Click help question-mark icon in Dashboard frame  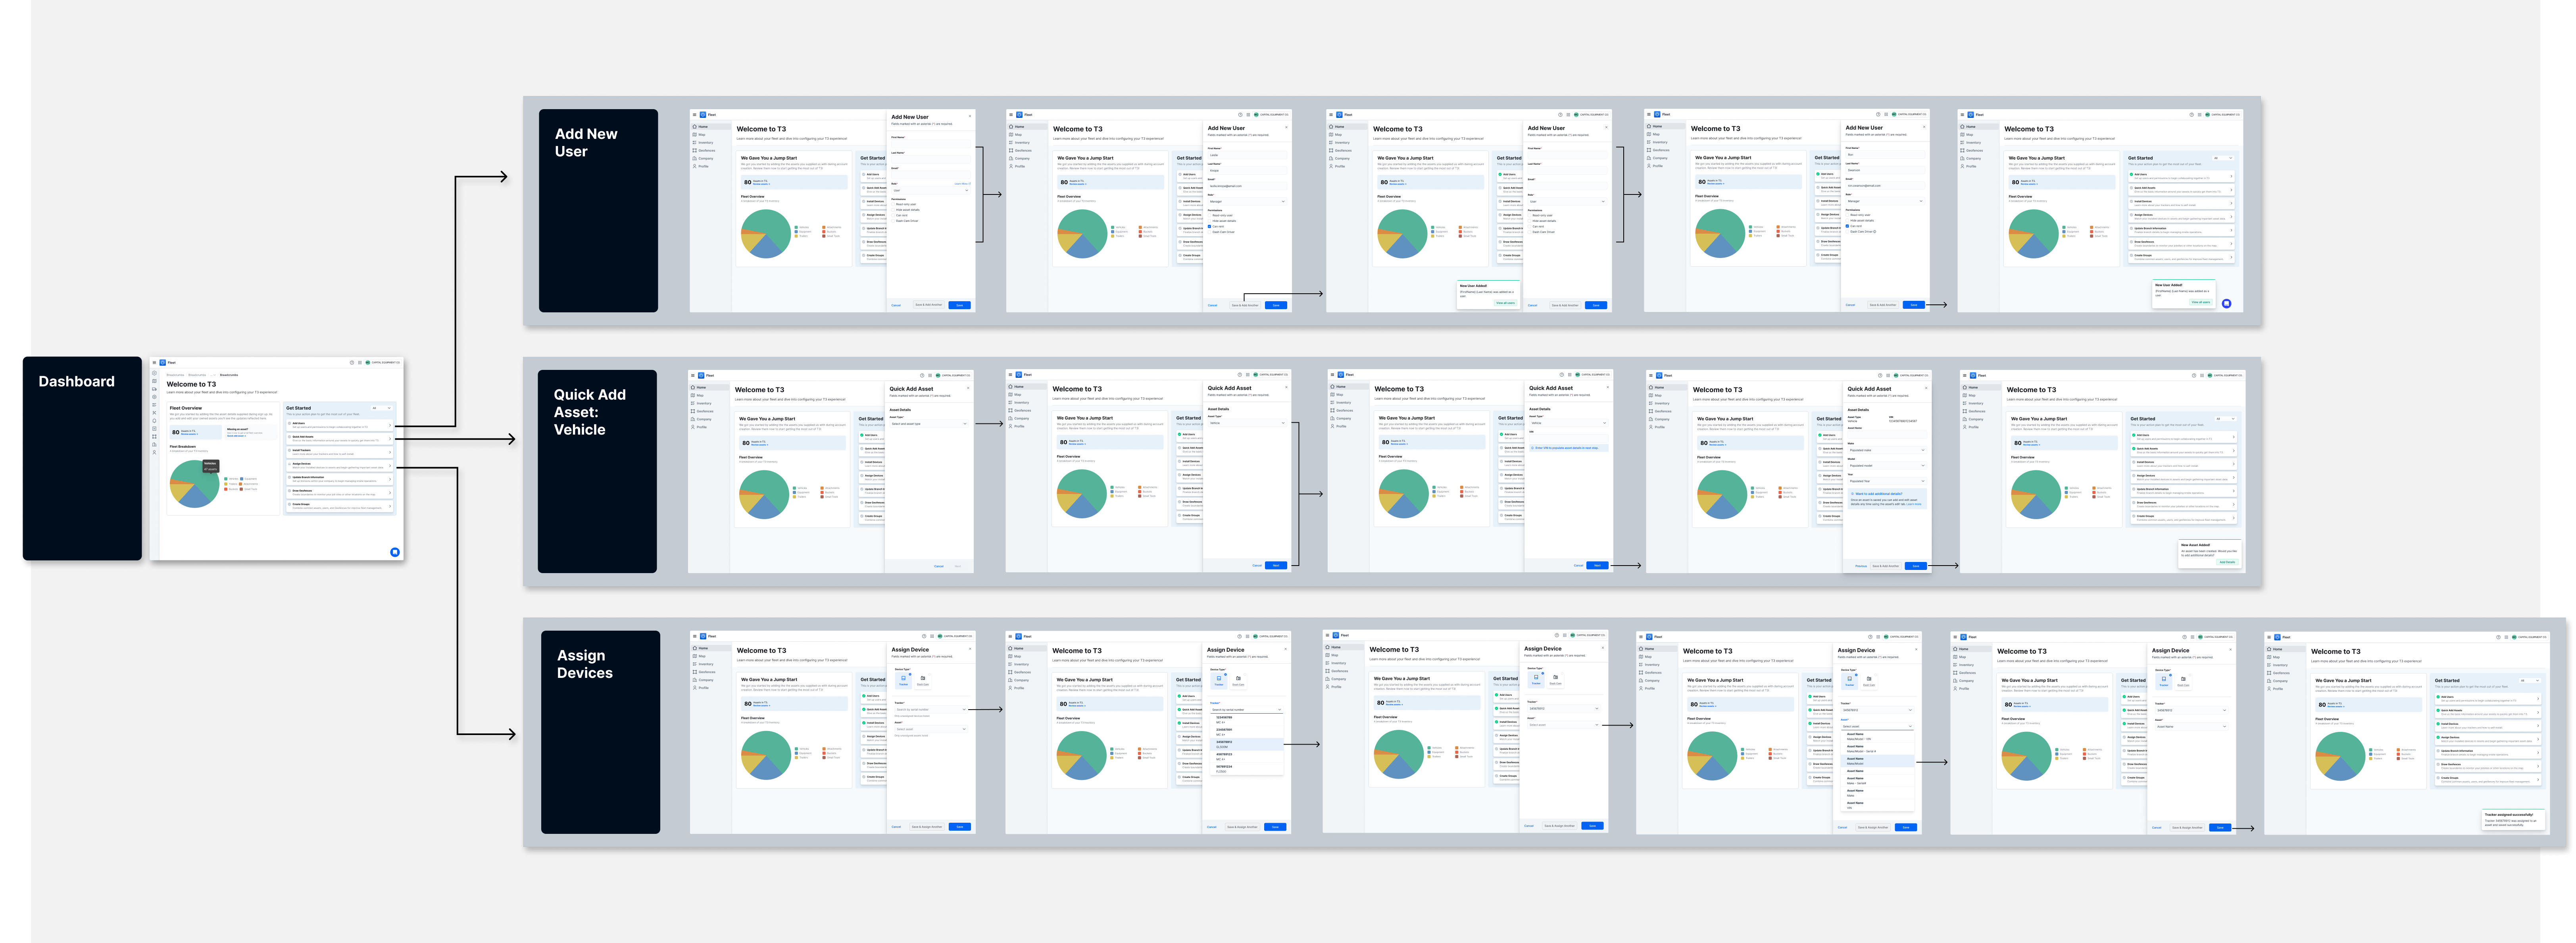click(x=352, y=363)
